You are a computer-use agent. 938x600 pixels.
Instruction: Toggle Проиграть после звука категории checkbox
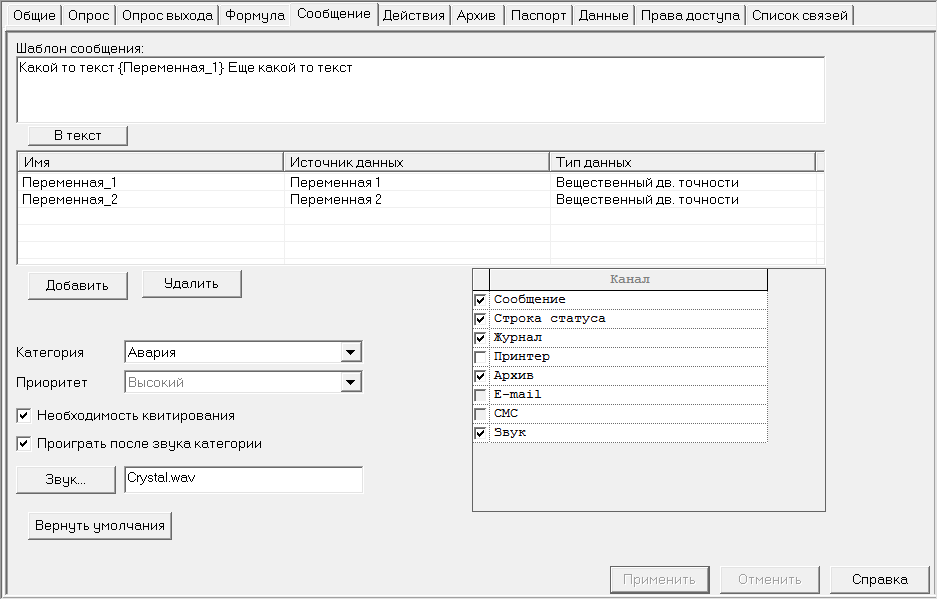tap(24, 444)
